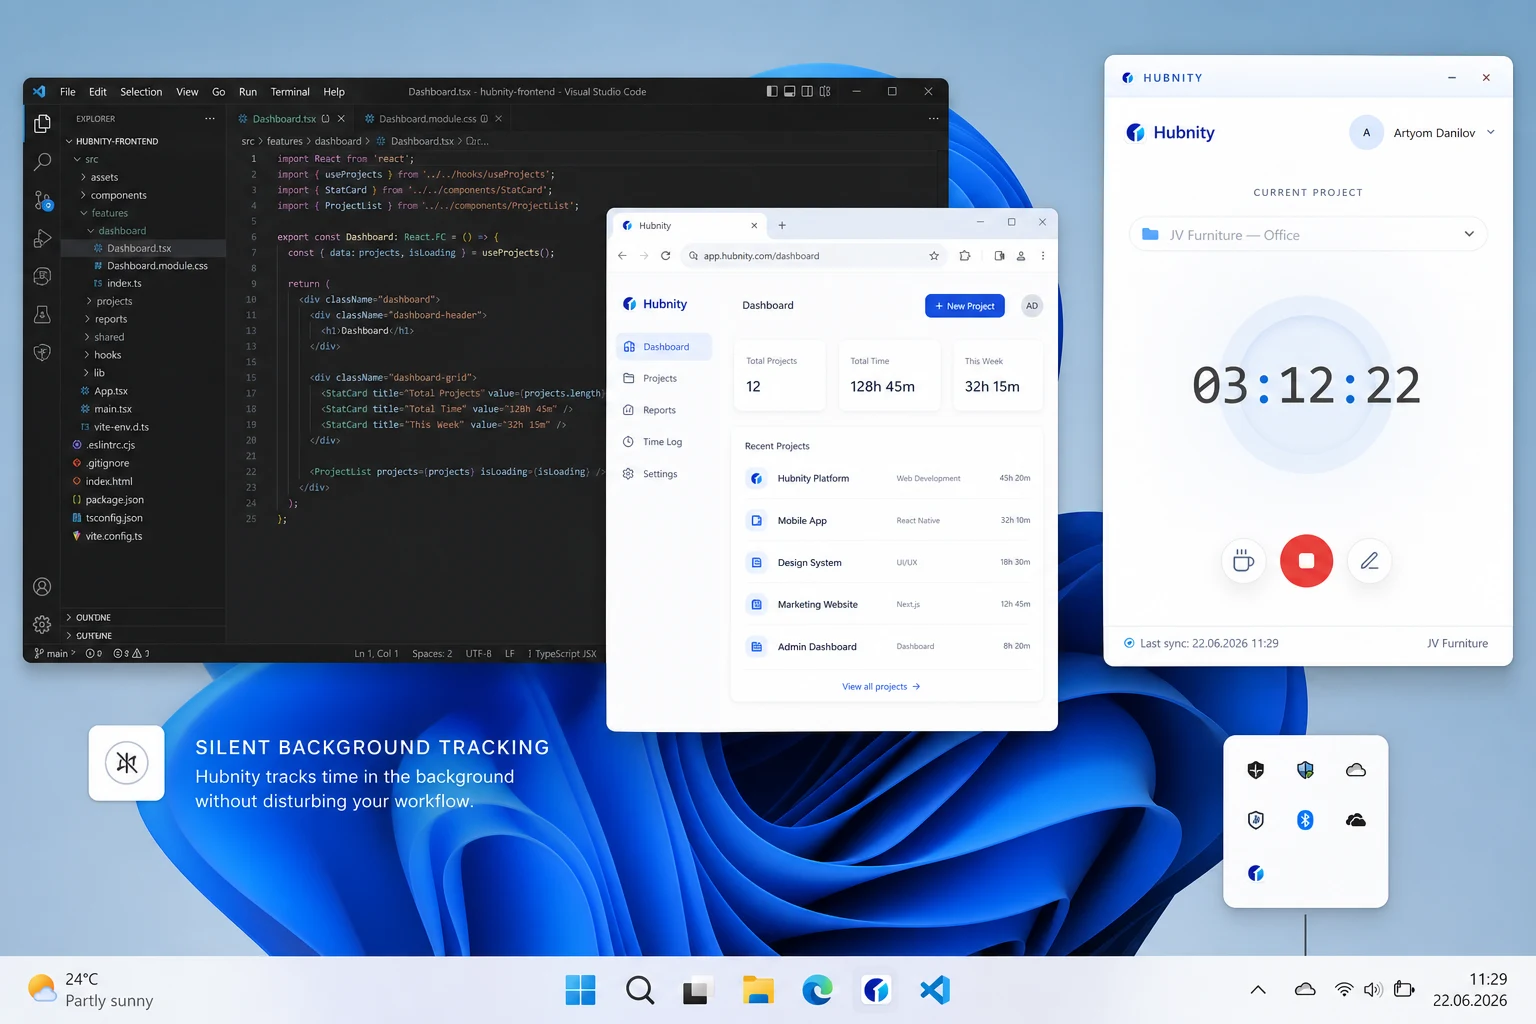Open the CURRENT PROJECT dropdown in Hubnity tracker

(x=1308, y=235)
